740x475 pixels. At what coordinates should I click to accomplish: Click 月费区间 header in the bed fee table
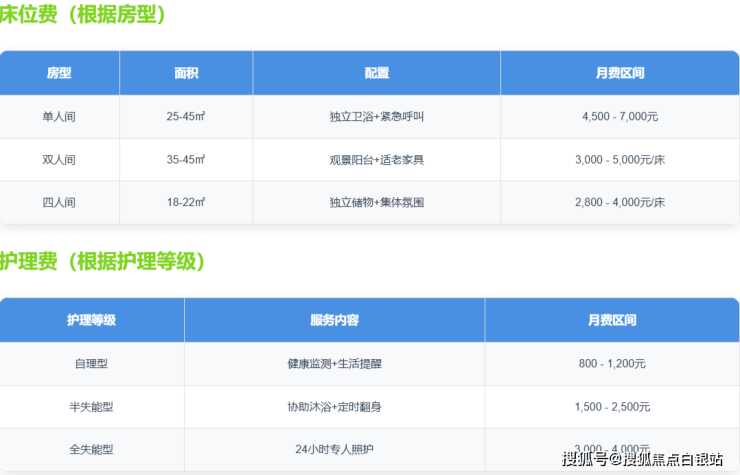619,73
